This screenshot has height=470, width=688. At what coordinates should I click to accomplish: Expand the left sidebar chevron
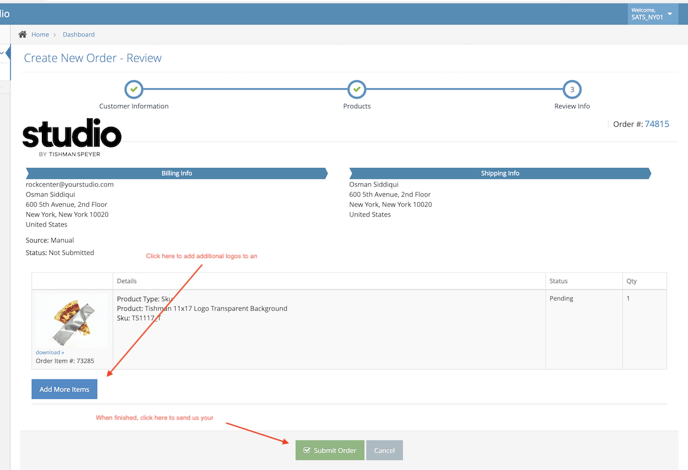pyautogui.click(x=3, y=53)
